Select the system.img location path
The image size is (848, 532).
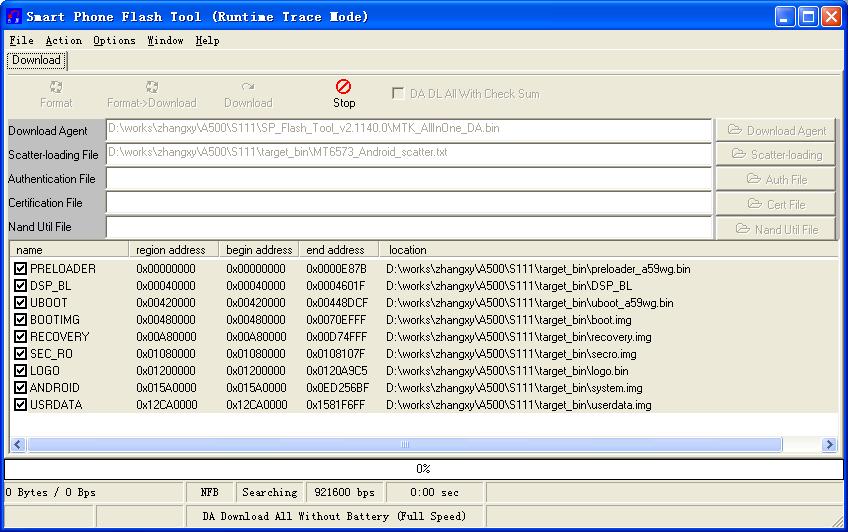[x=514, y=388]
